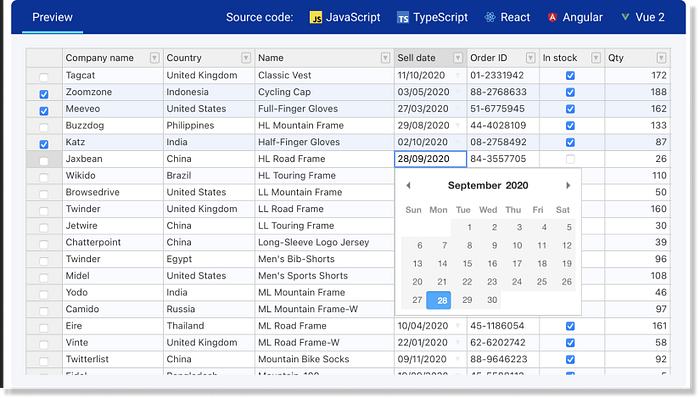700x398 pixels.
Task: Select the 'HL Road Frame' cell
Action: coord(325,159)
